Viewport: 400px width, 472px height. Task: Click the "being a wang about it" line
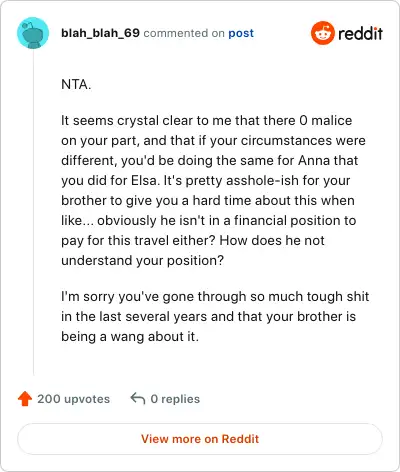tap(130, 336)
